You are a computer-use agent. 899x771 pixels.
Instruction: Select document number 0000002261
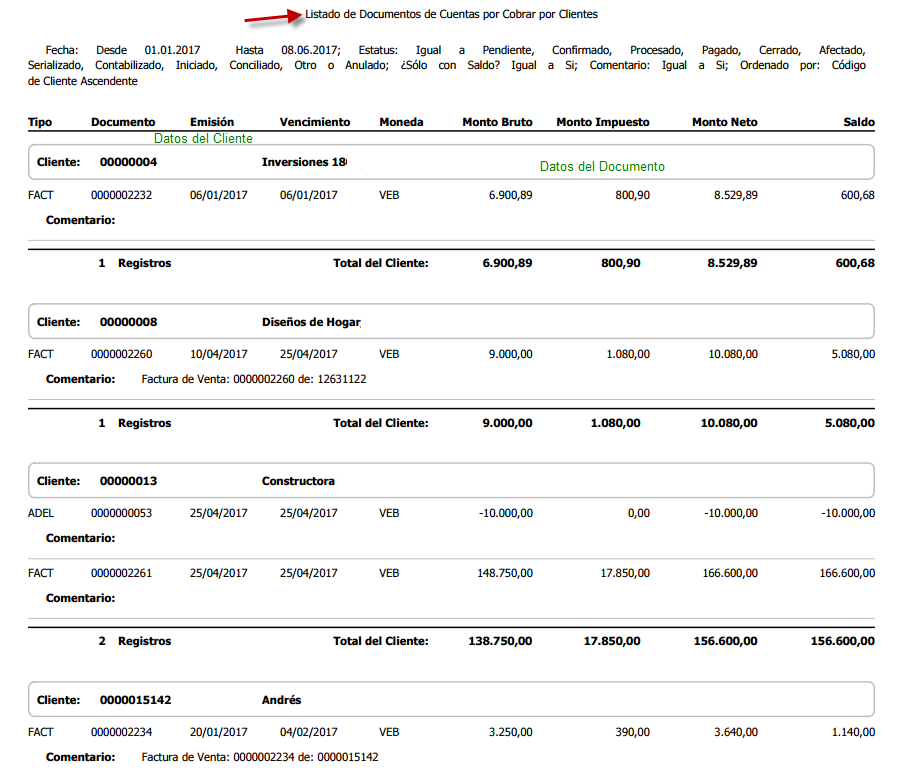pos(122,573)
